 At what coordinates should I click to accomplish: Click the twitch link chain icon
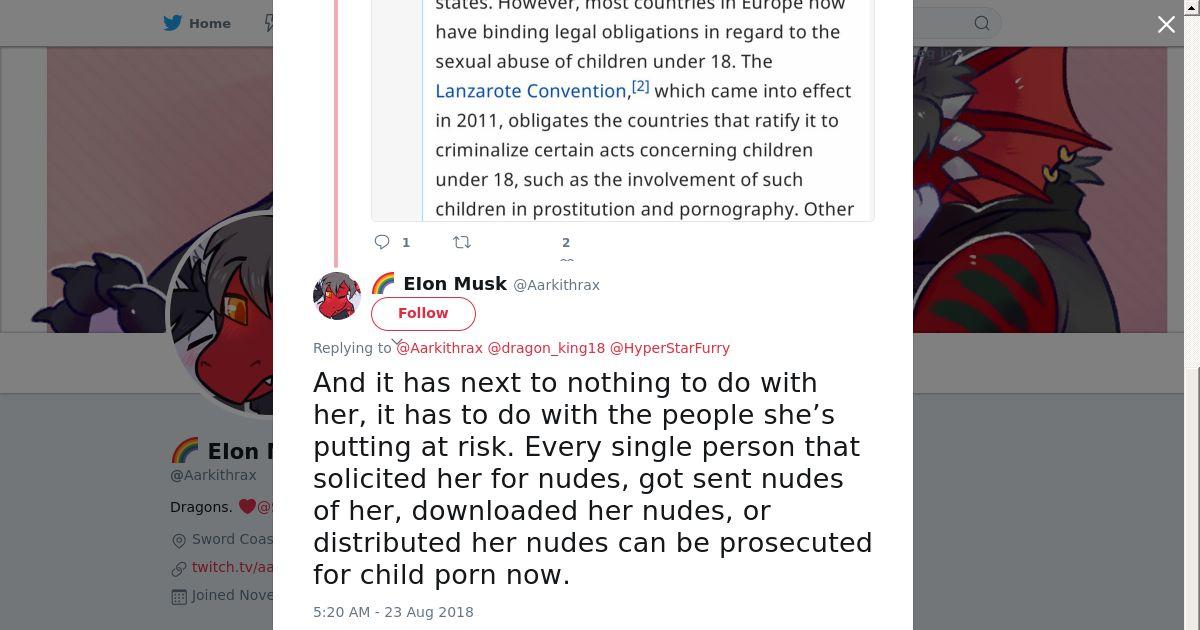(x=179, y=568)
